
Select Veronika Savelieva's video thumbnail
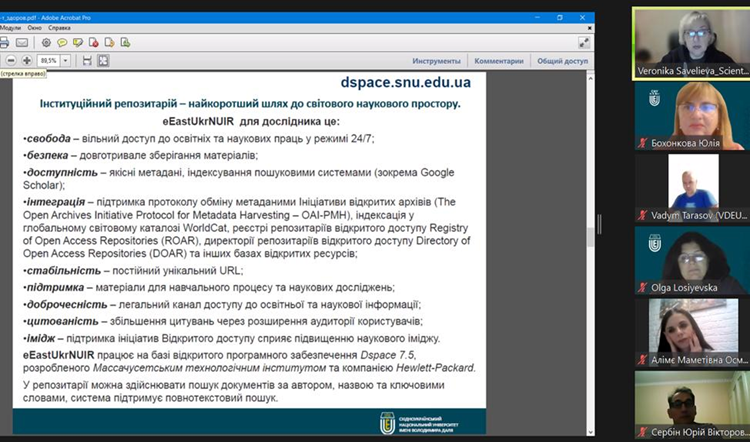[691, 40]
